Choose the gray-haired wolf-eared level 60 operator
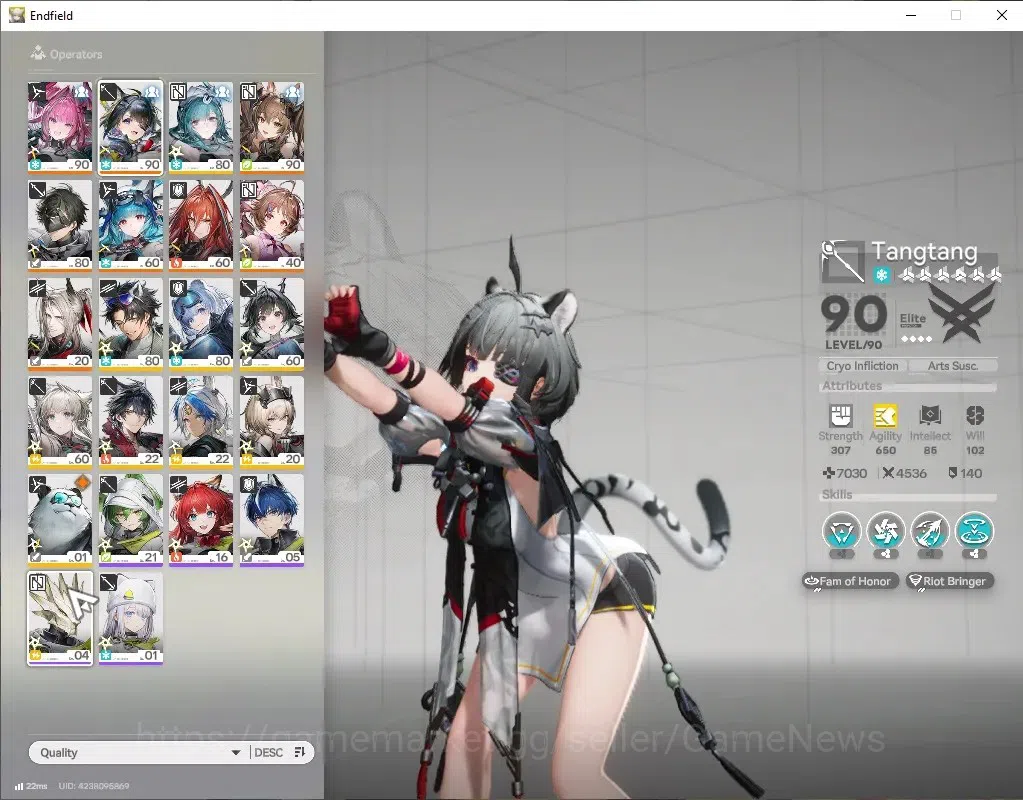Screen dimensions: 1023x800 pos(60,422)
